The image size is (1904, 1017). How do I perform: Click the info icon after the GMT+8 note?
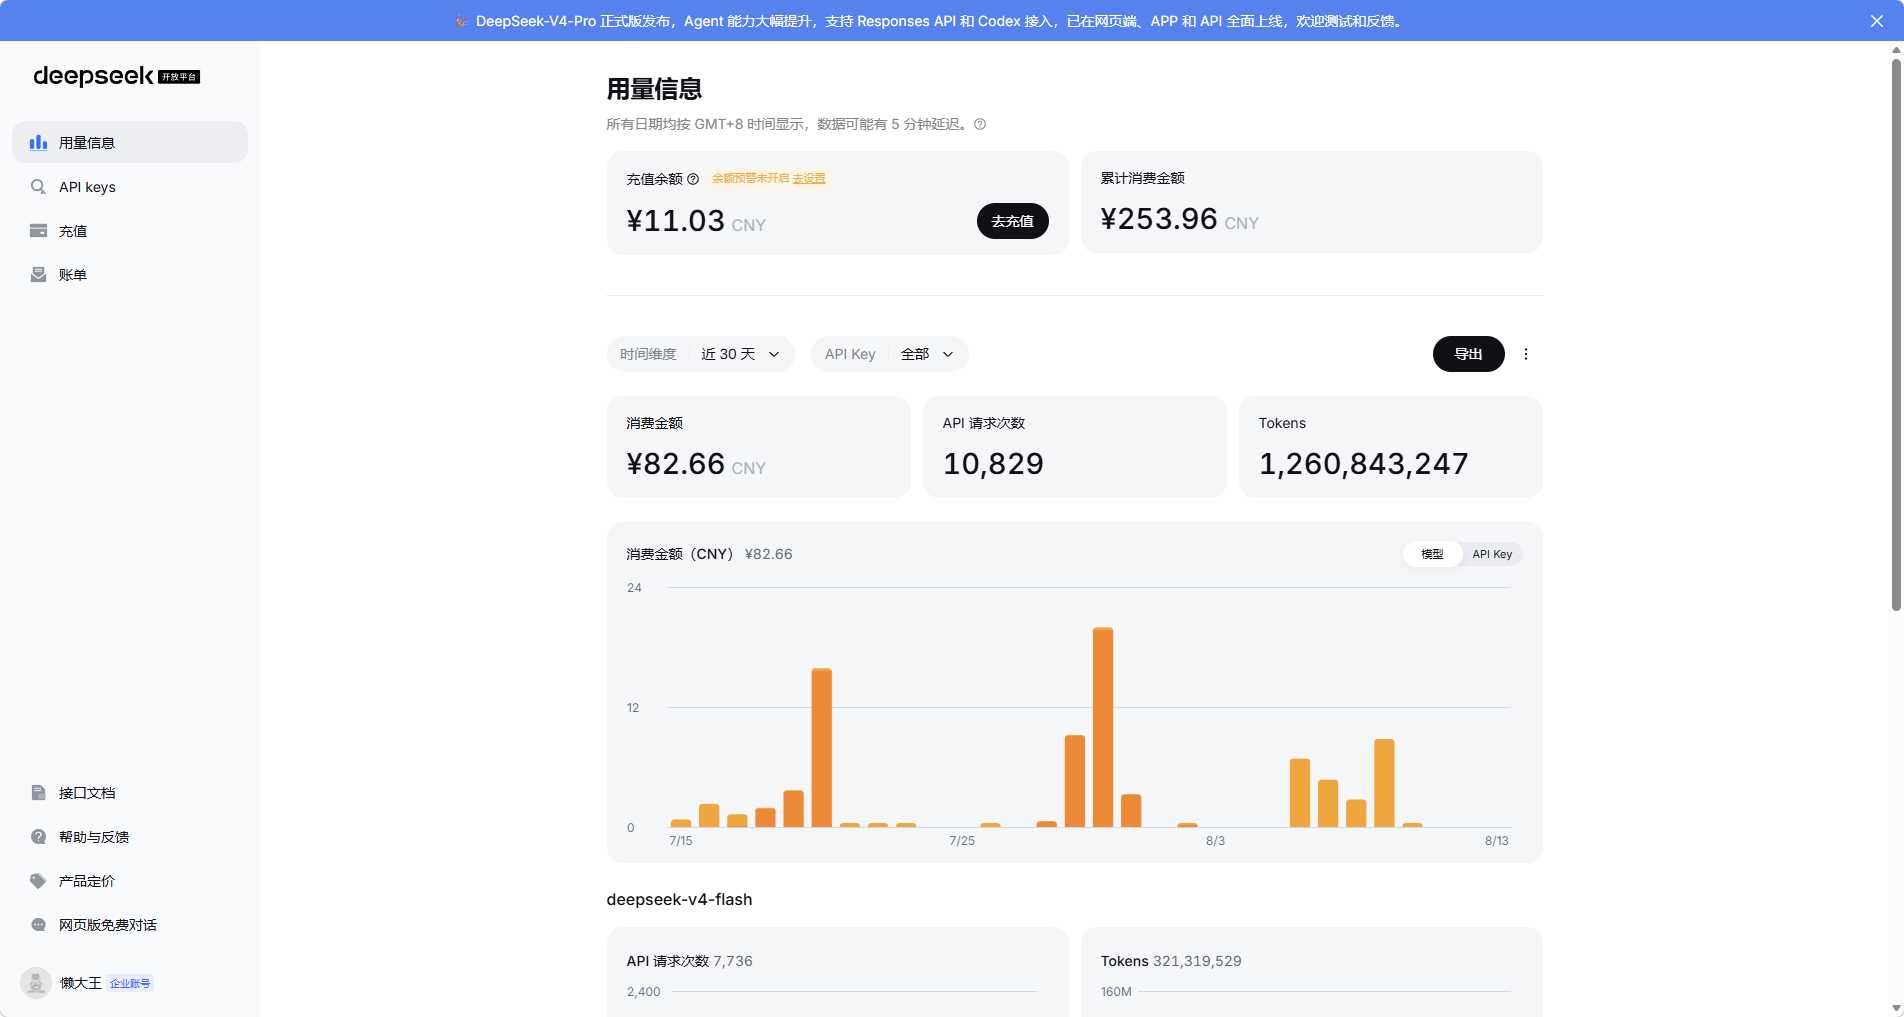(x=980, y=124)
